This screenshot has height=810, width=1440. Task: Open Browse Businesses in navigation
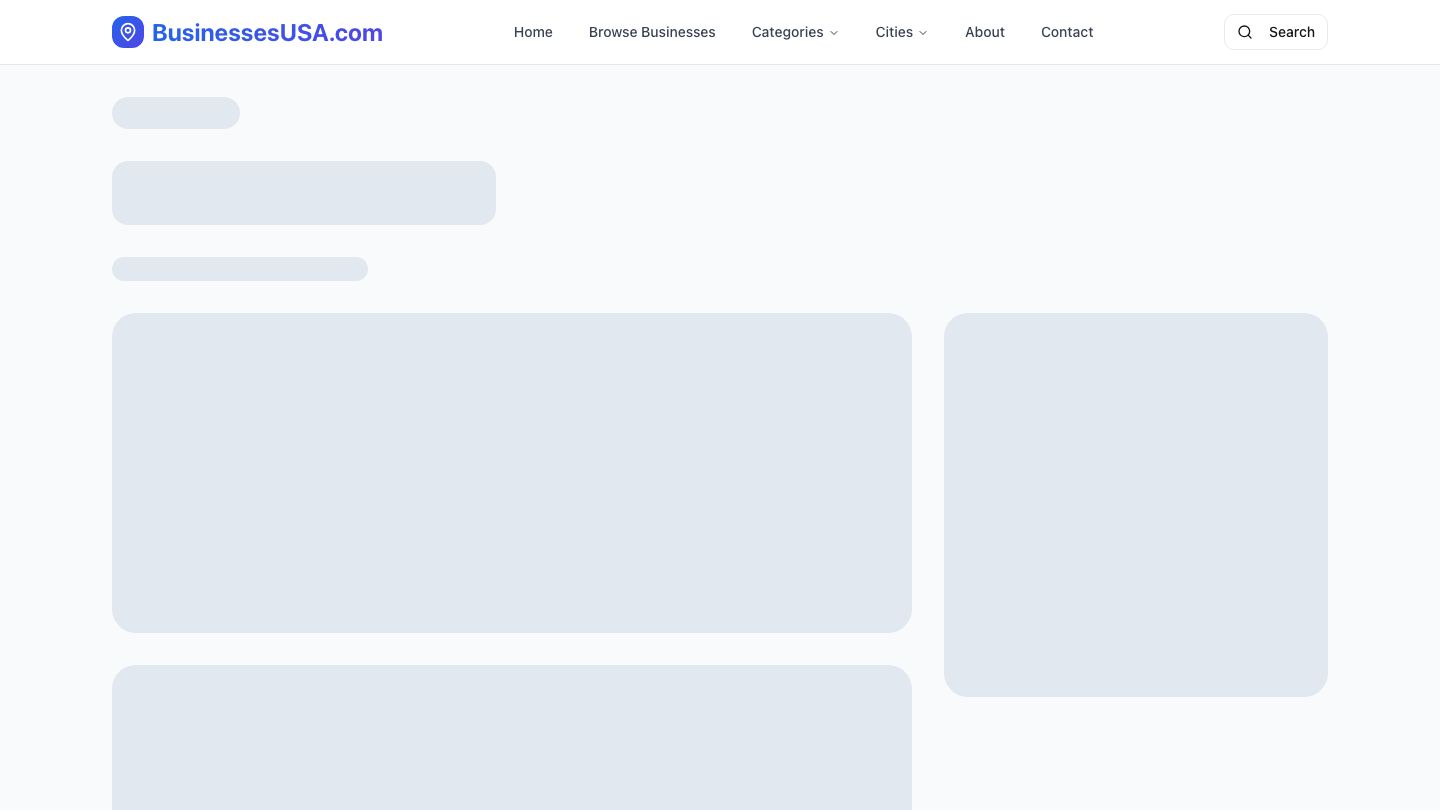(x=652, y=32)
